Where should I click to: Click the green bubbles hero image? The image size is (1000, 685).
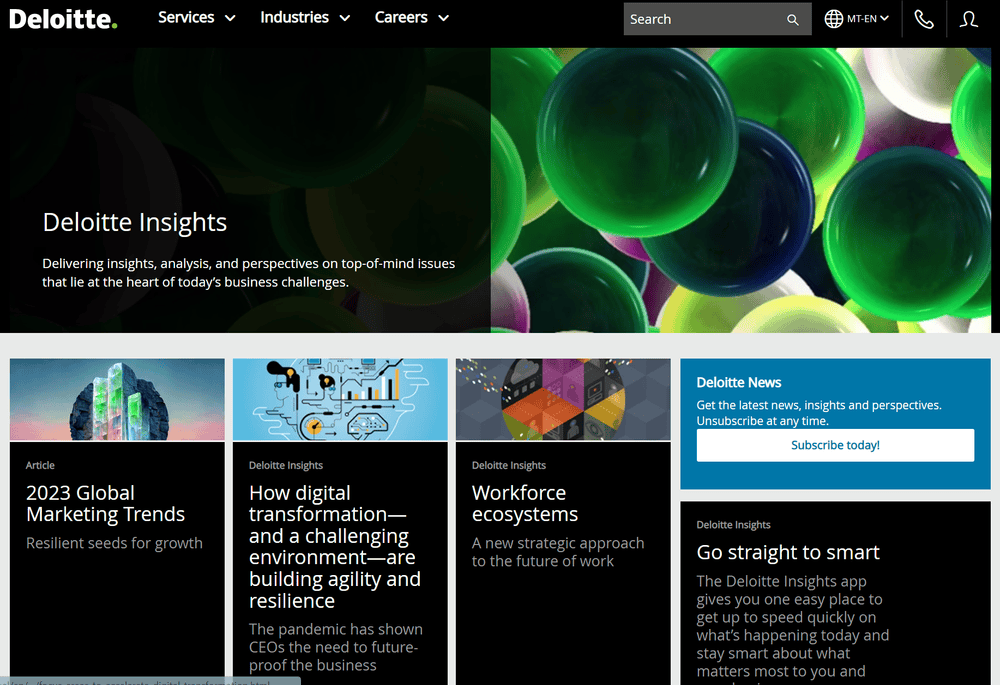click(745, 190)
